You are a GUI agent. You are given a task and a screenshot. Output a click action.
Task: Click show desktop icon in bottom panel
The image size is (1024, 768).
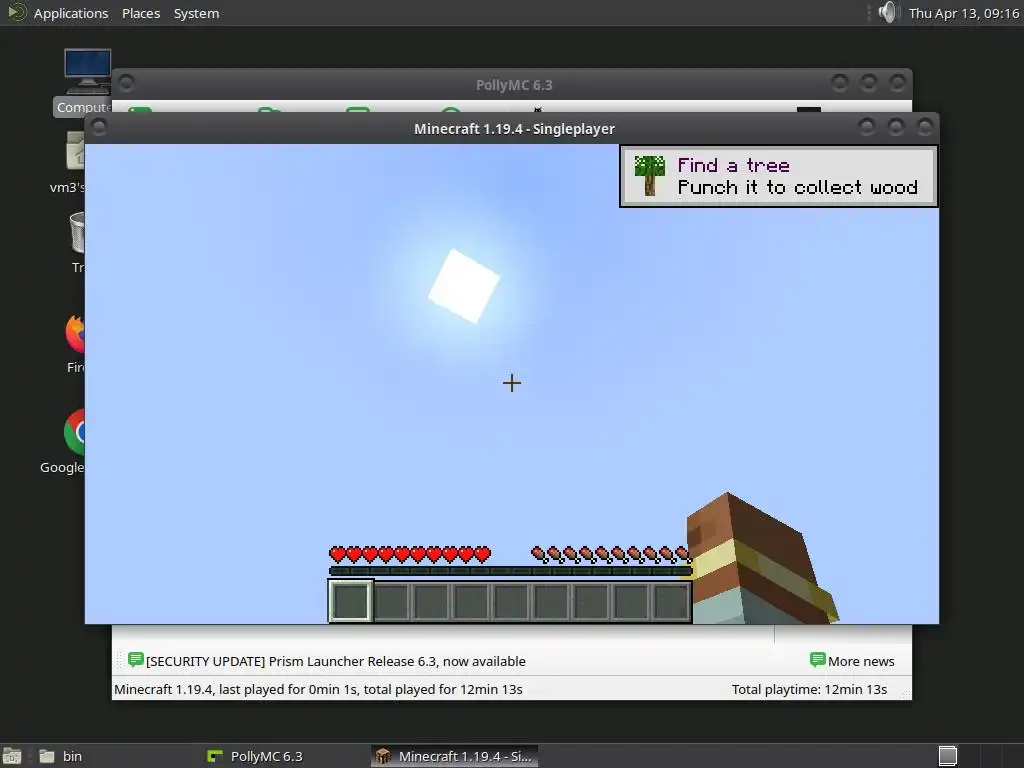[x=12, y=756]
